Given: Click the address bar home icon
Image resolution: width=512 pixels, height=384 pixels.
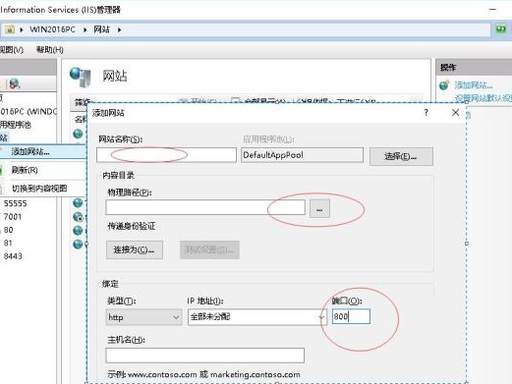Looking at the screenshot, I should (10, 30).
